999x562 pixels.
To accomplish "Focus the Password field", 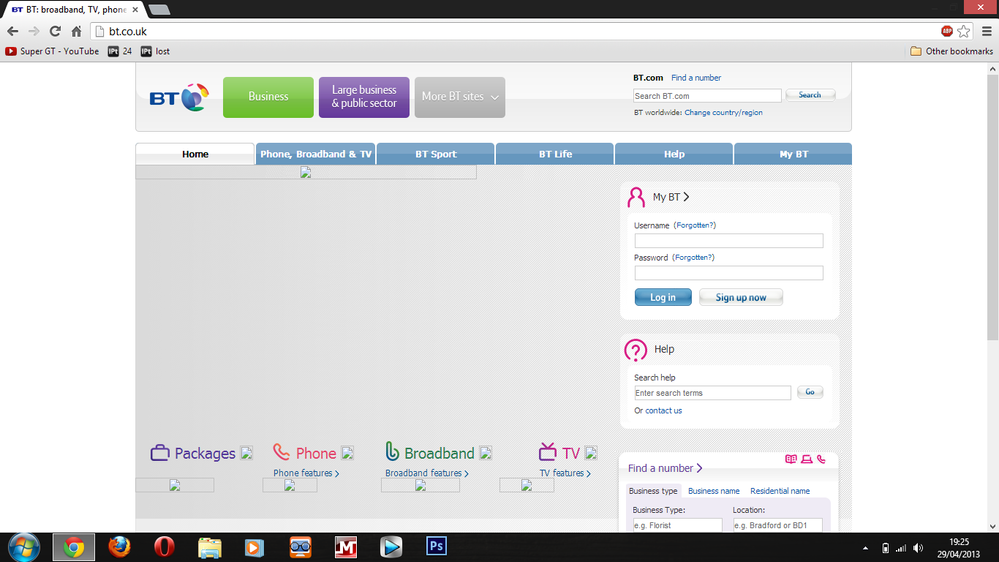I will 729,273.
